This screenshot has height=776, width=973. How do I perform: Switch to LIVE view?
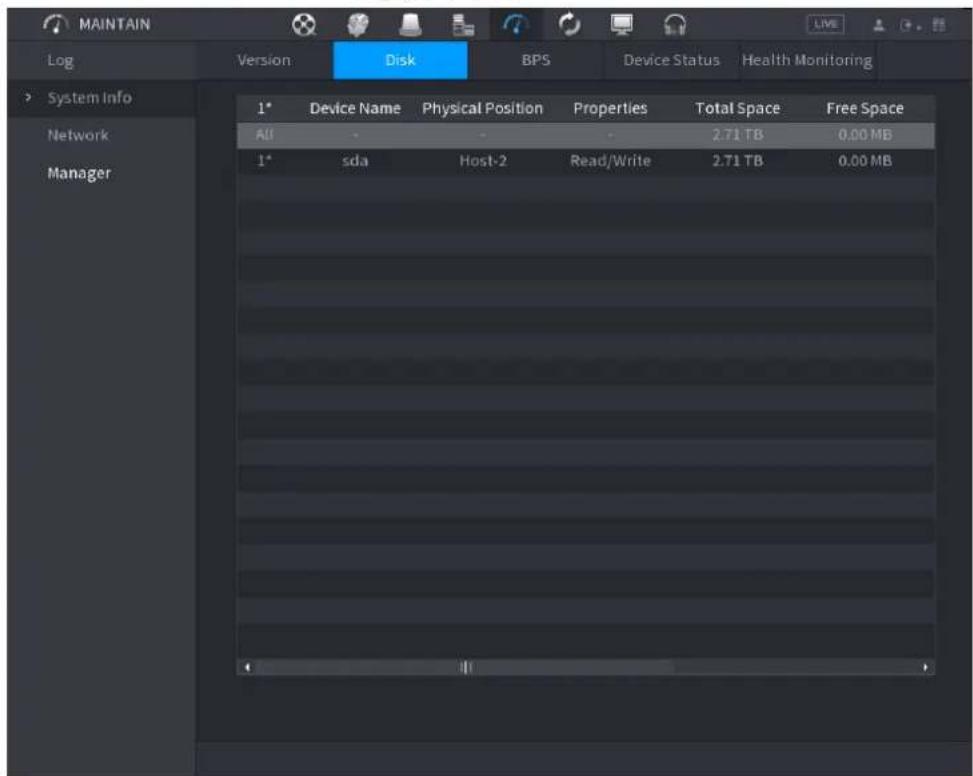[825, 24]
